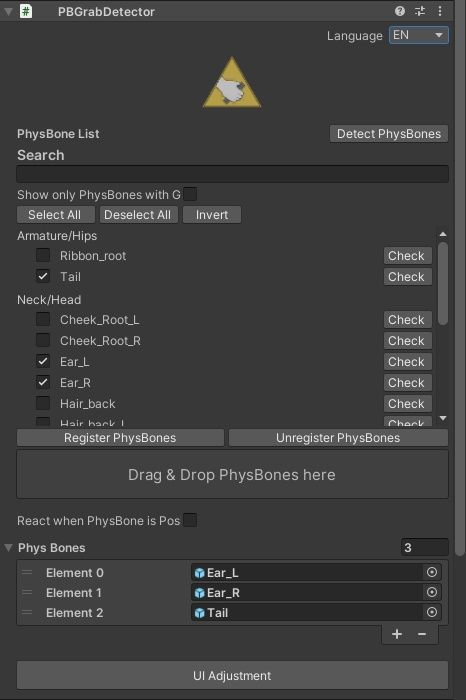Click the Detect PhysBones button
Image resolution: width=466 pixels, height=700 pixels.
tap(389, 134)
